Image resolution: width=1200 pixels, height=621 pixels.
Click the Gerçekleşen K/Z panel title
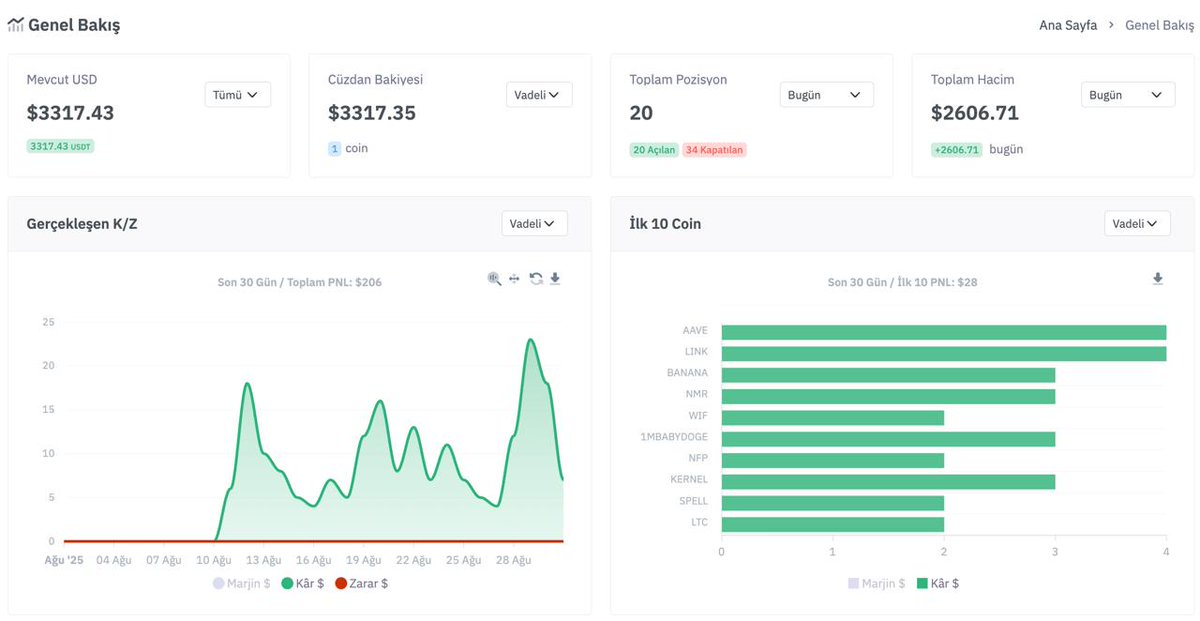point(82,224)
